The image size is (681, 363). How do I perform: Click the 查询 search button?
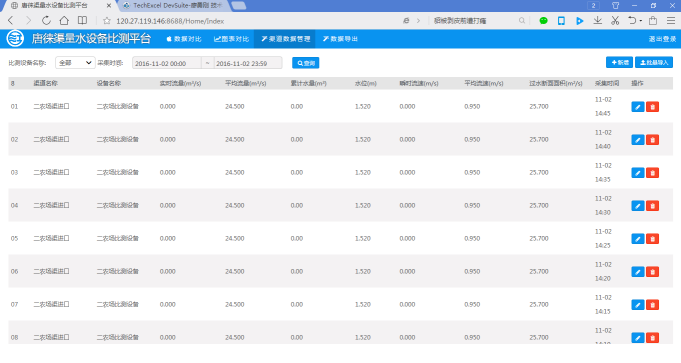click(306, 63)
